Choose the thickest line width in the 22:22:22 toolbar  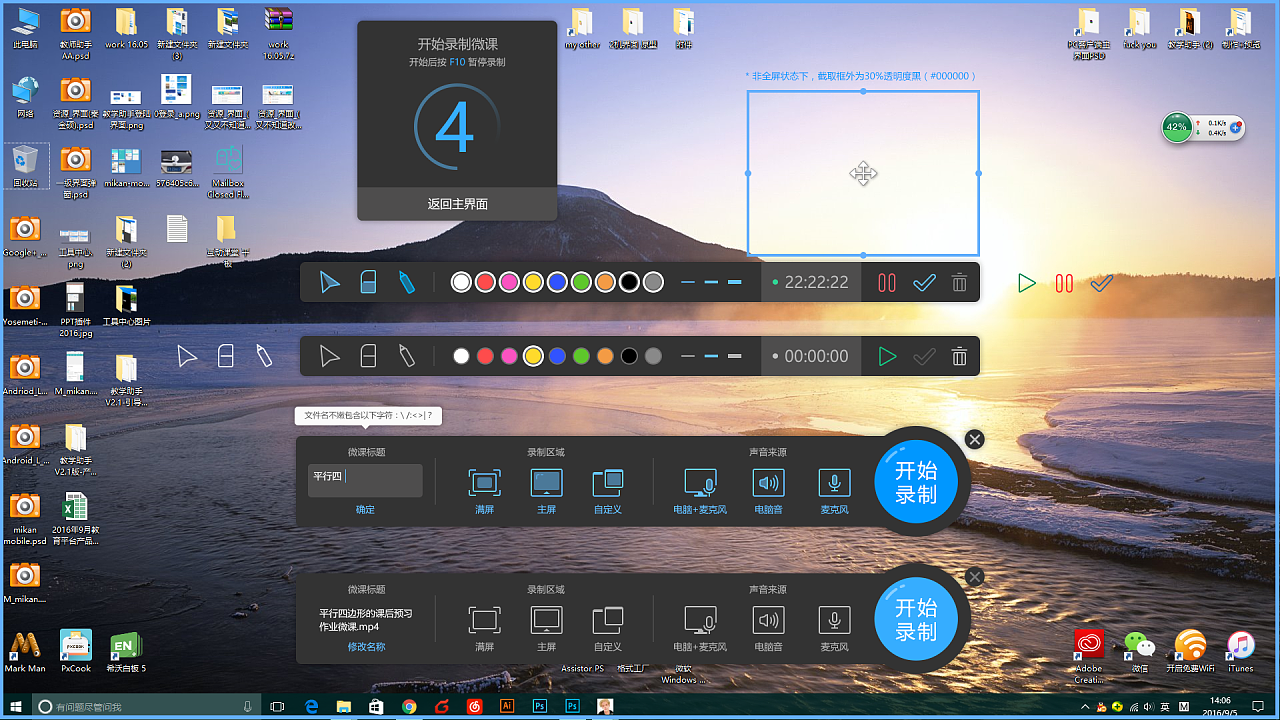pyautogui.click(x=735, y=283)
